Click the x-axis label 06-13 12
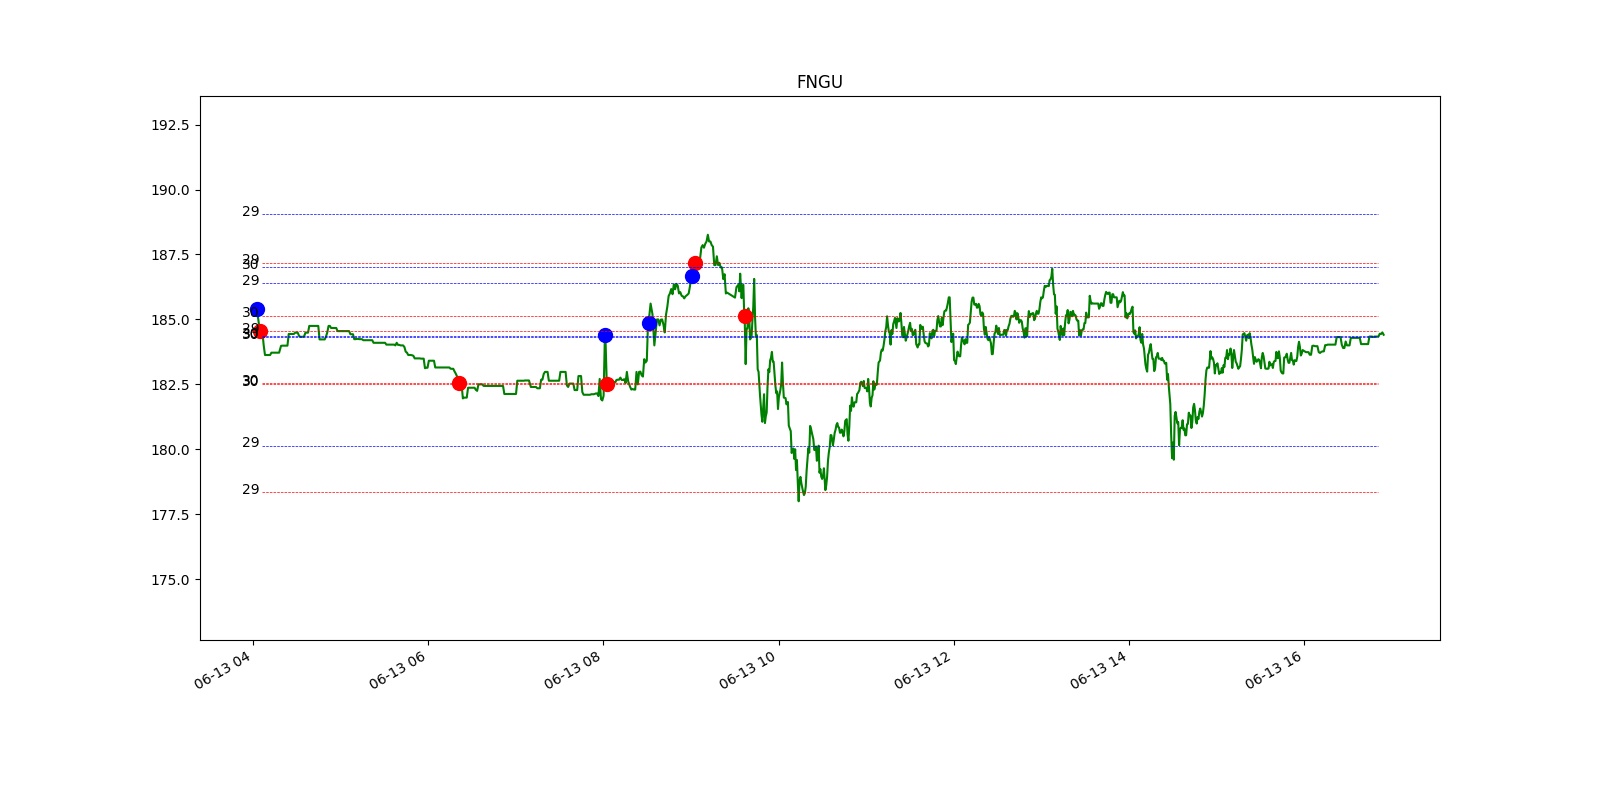1600x800 pixels. point(924,668)
